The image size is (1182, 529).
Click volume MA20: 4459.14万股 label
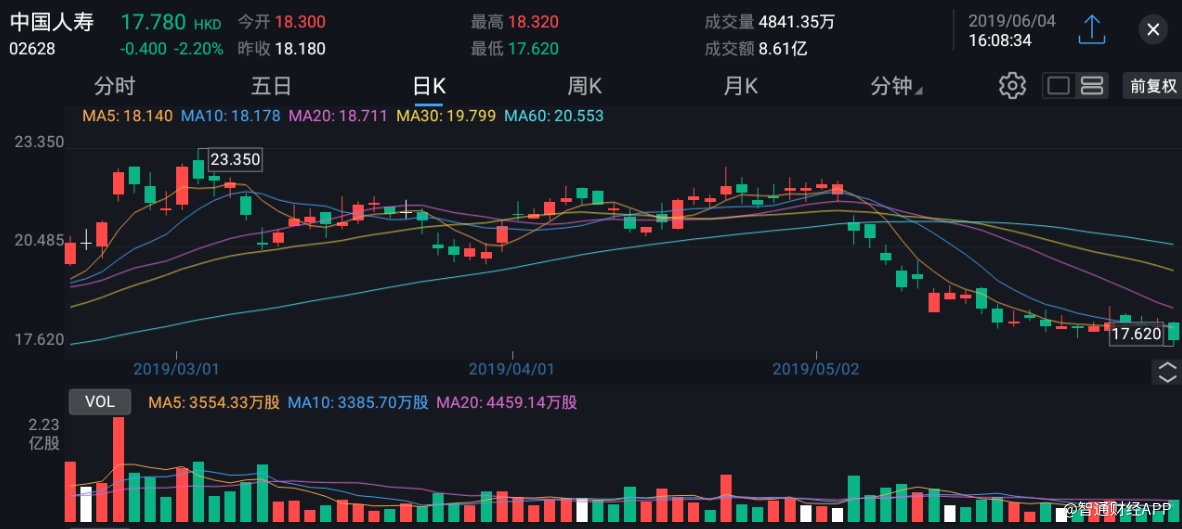507,402
